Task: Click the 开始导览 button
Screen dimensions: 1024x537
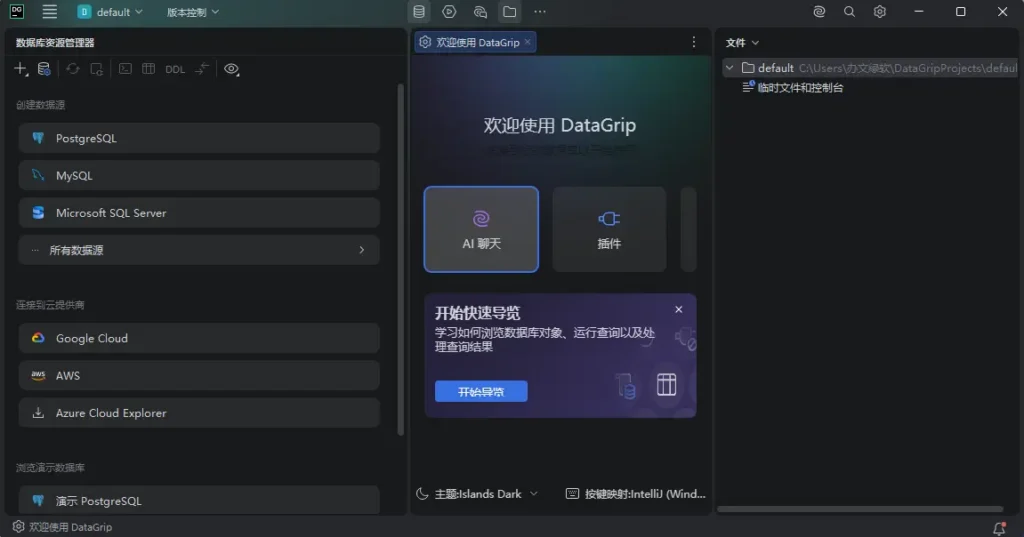Action: click(481, 391)
